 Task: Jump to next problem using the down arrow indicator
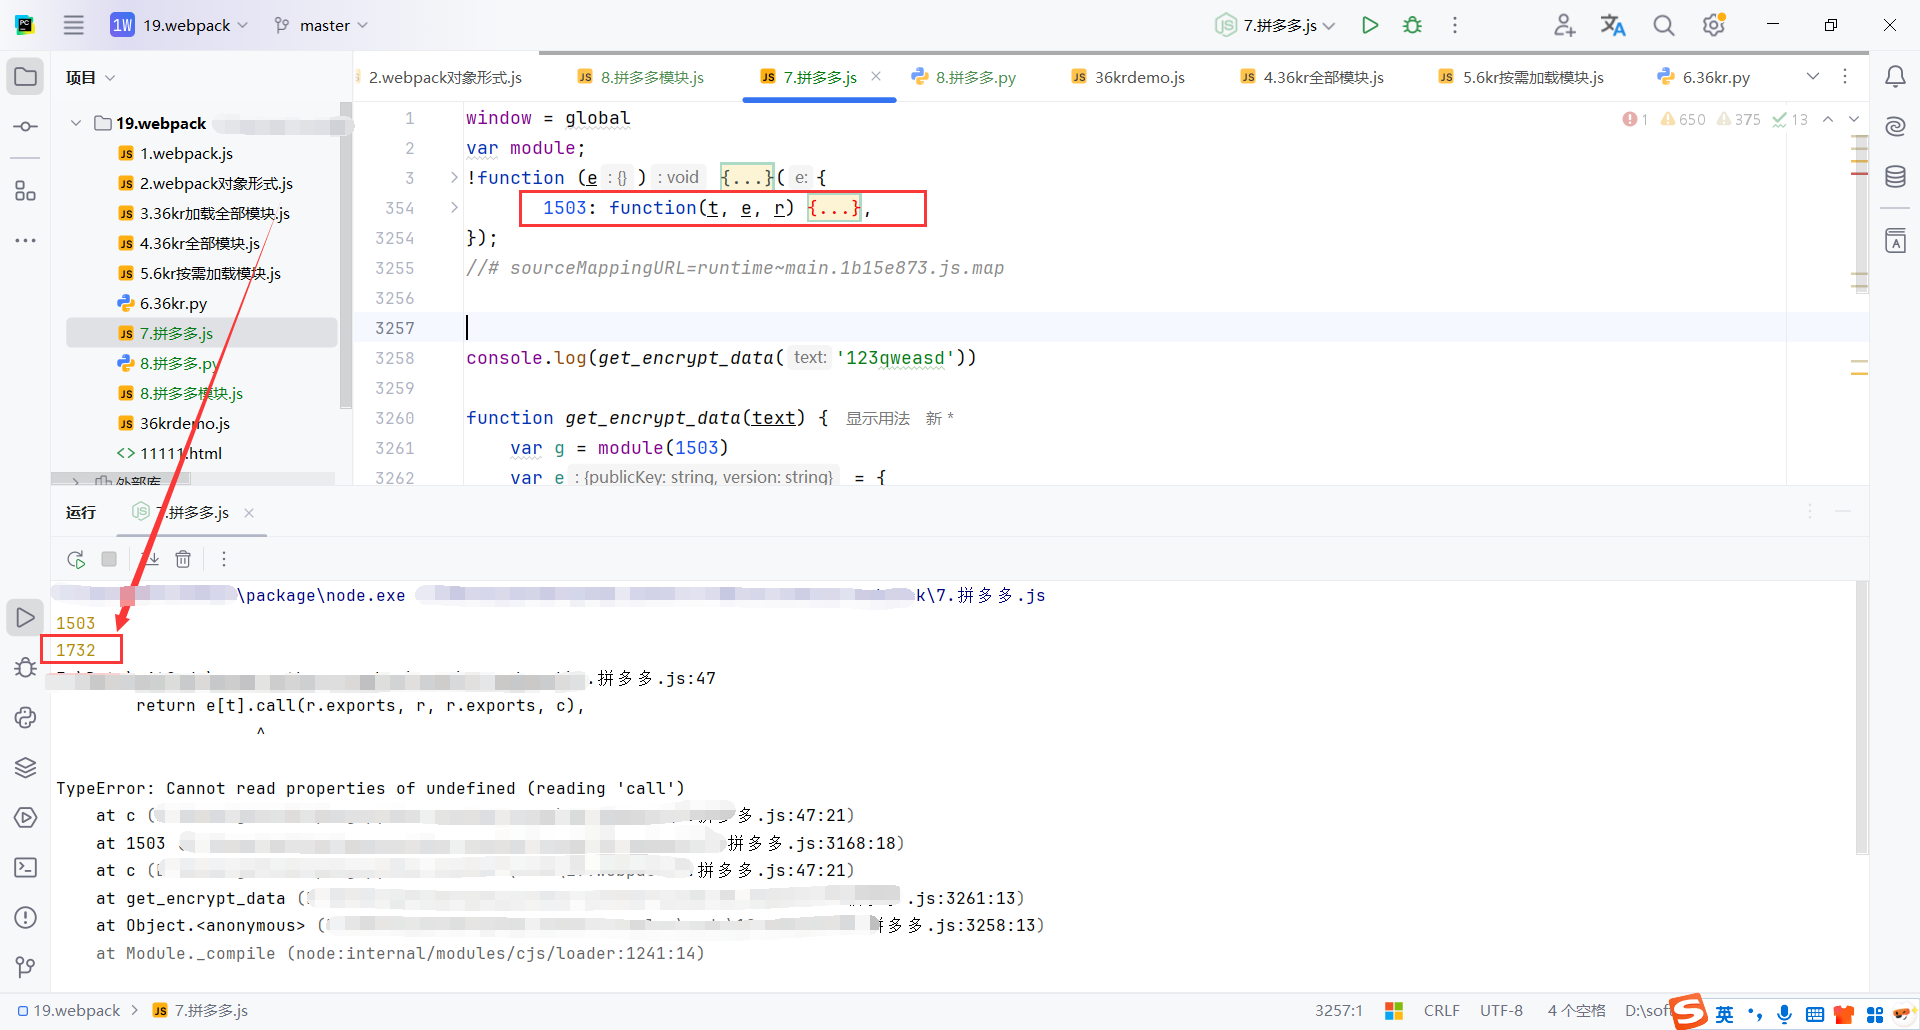pyautogui.click(x=1855, y=119)
